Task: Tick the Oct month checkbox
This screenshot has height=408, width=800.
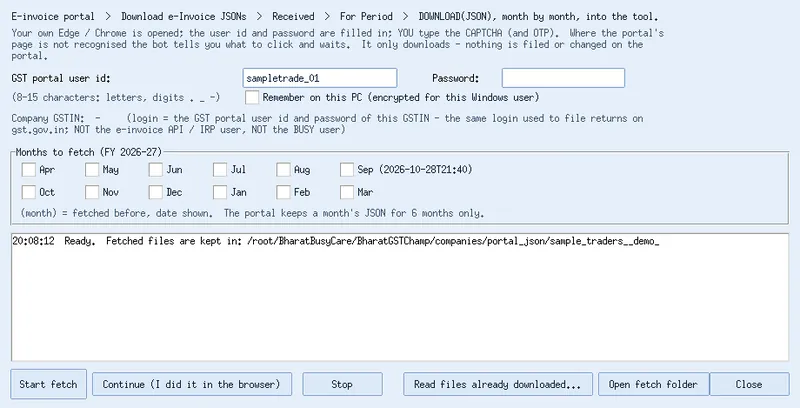Action: [x=29, y=192]
